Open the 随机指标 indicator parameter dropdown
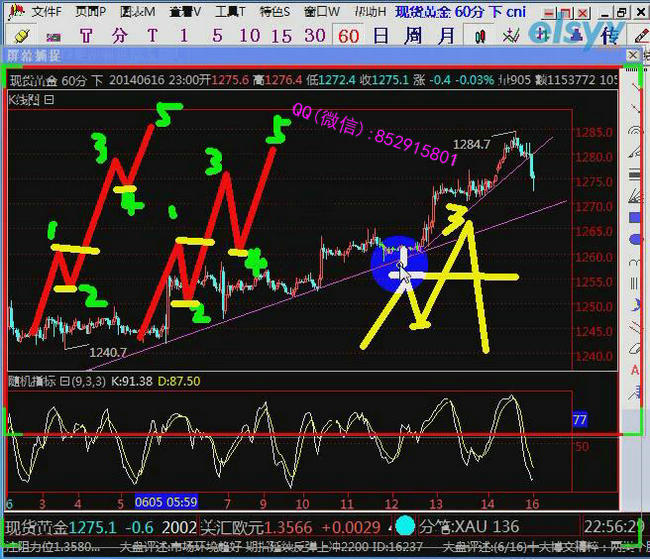 (64, 381)
